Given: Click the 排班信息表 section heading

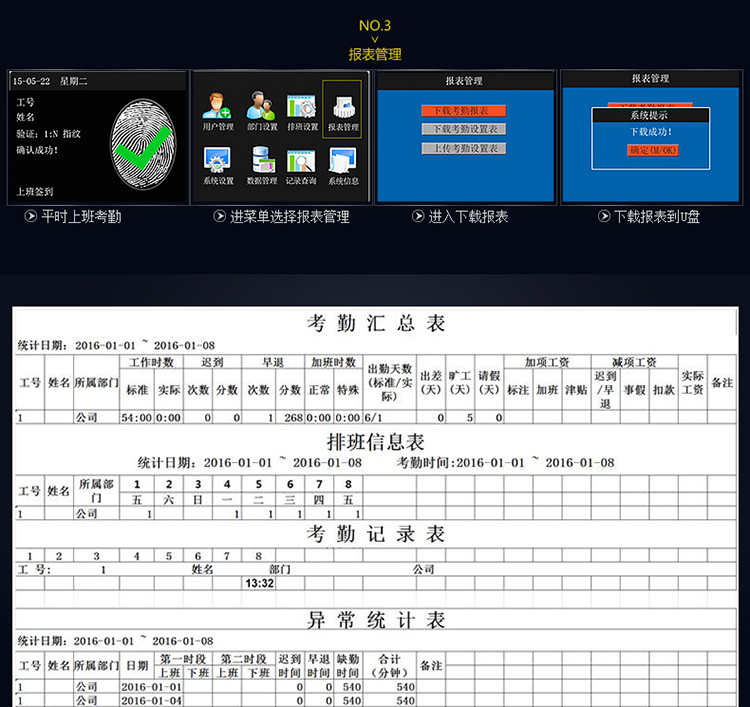Looking at the screenshot, I should click(375, 441).
